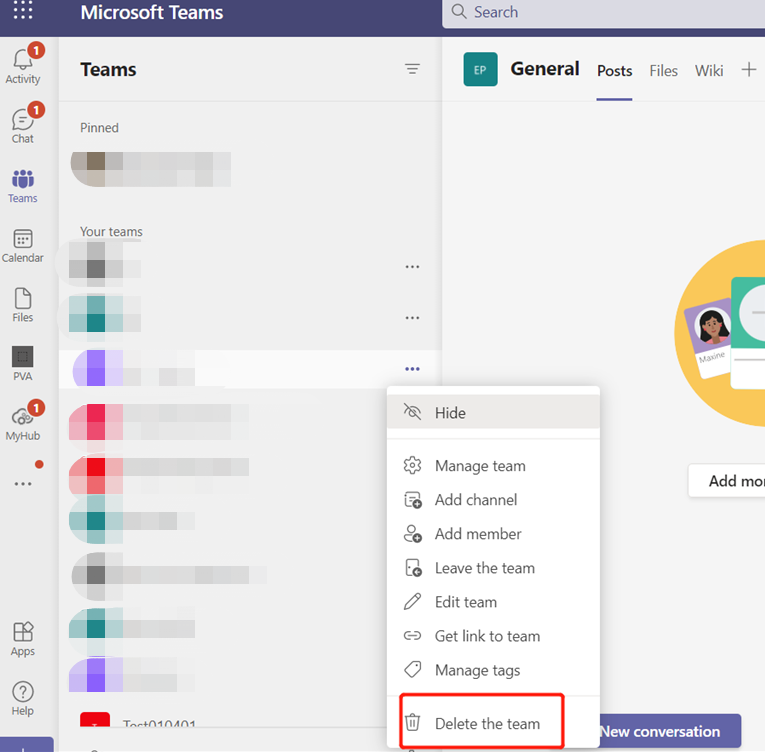Viewport: 765px width, 753px height.
Task: Open the pinned channel item
Action: (x=151, y=169)
